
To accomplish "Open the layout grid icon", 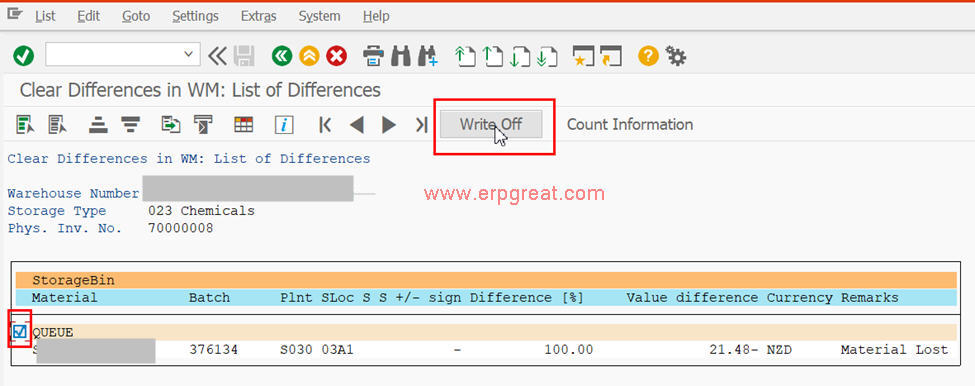I will 243,124.
